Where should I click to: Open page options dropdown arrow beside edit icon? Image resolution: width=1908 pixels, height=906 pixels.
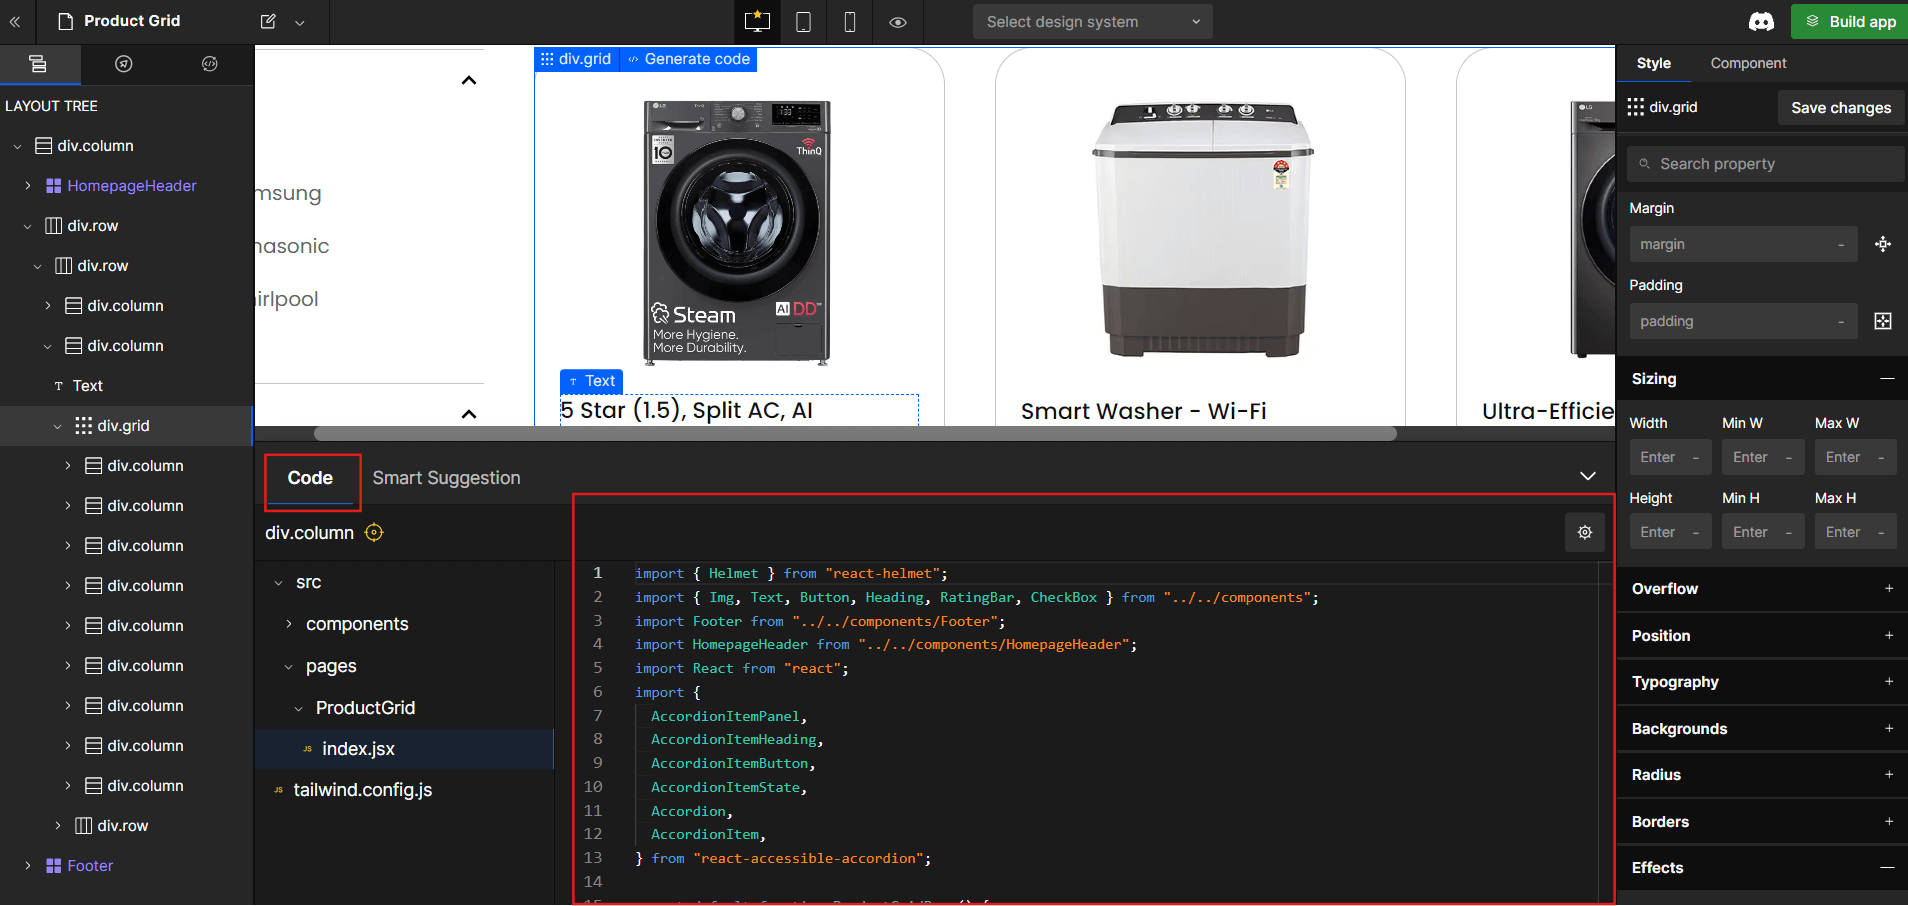[299, 22]
